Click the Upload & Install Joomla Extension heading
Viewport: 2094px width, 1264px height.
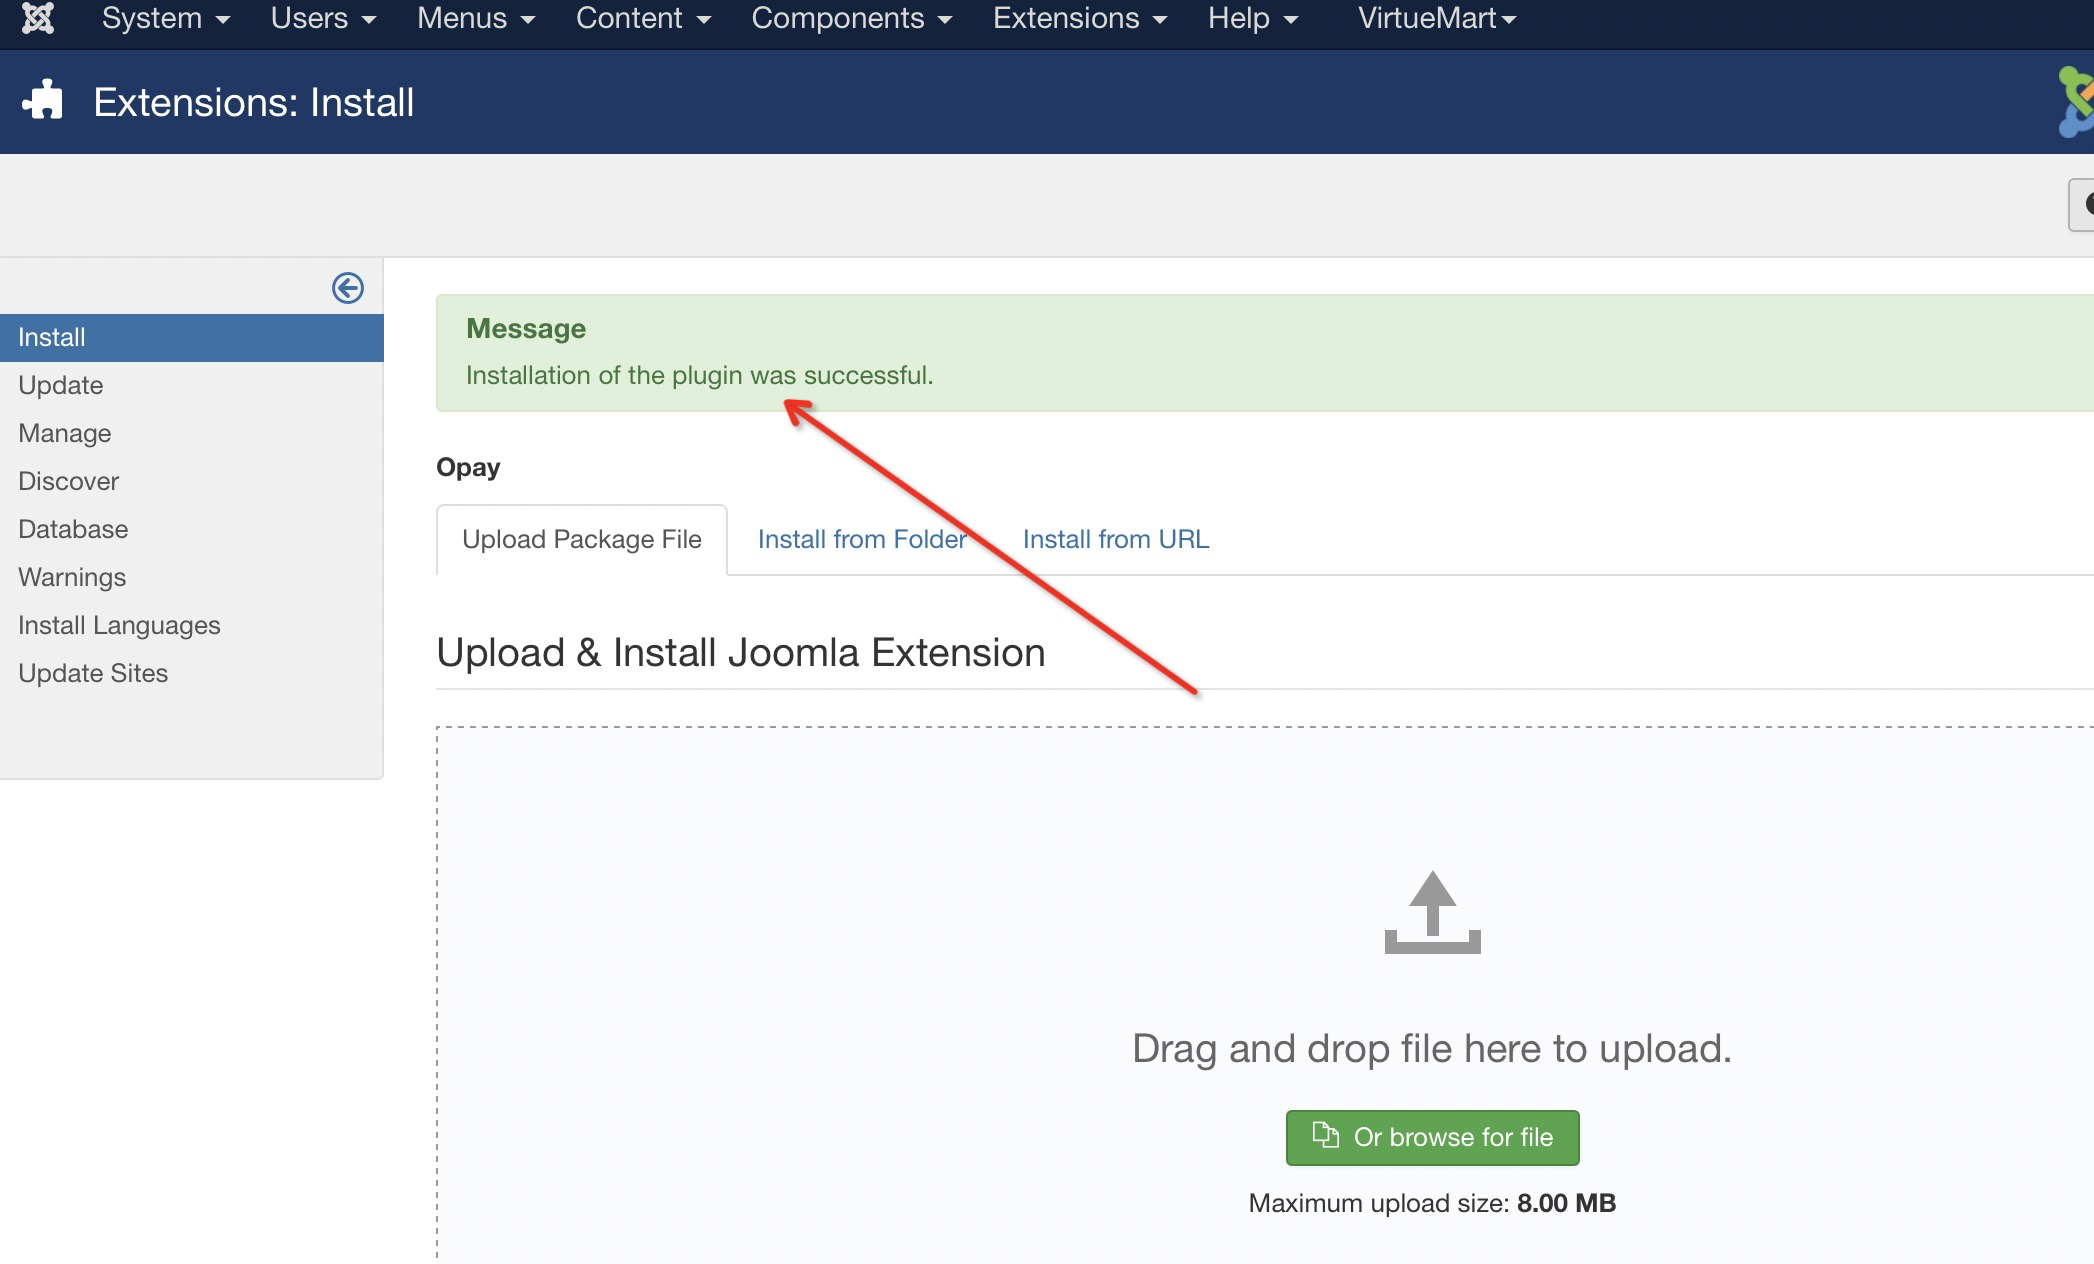(x=741, y=652)
